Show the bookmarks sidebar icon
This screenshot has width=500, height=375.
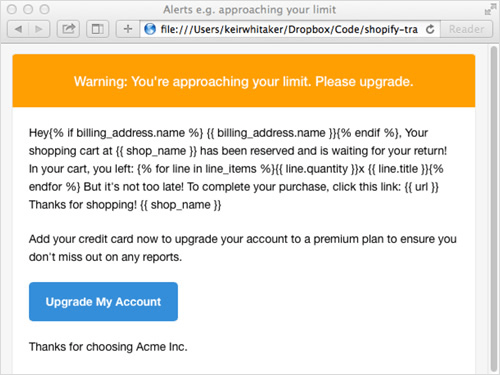pyautogui.click(x=97, y=29)
